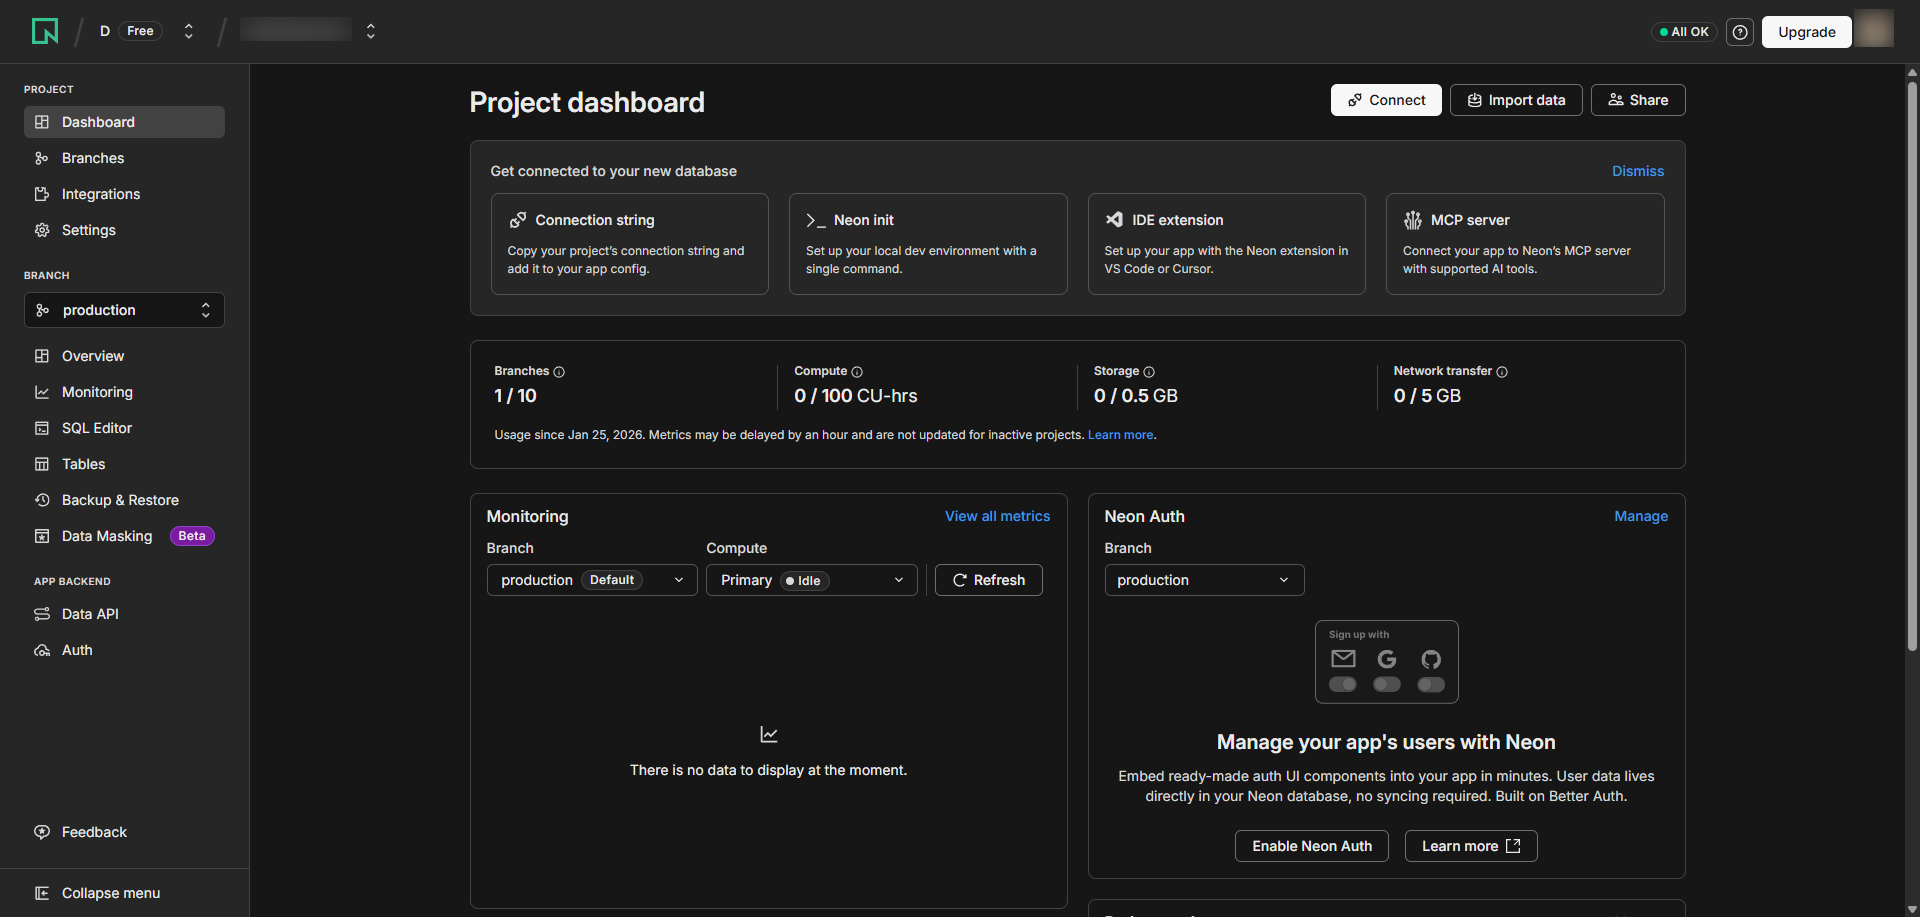Image resolution: width=1920 pixels, height=917 pixels.
Task: Click the Compute usage info icon
Action: coord(857,372)
